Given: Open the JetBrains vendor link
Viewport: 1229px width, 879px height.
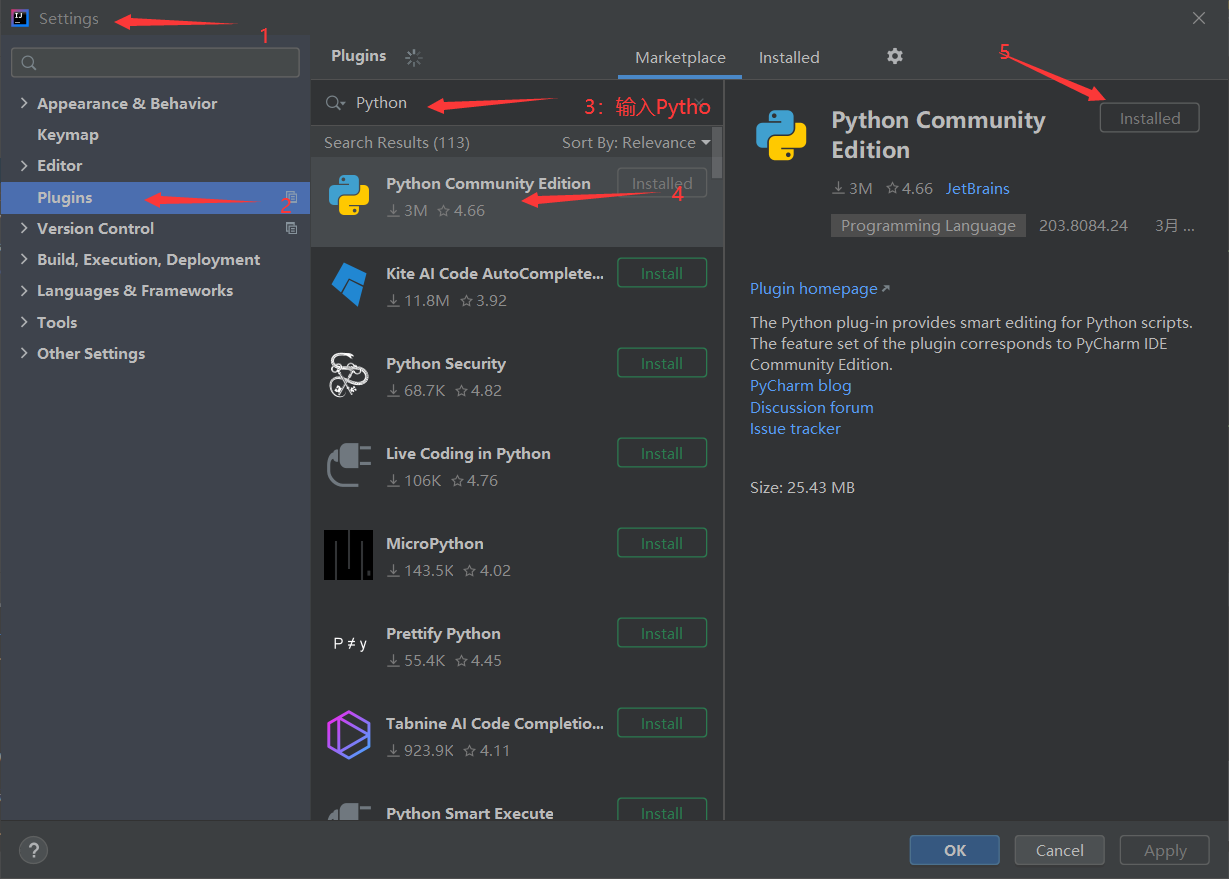Looking at the screenshot, I should (x=978, y=188).
